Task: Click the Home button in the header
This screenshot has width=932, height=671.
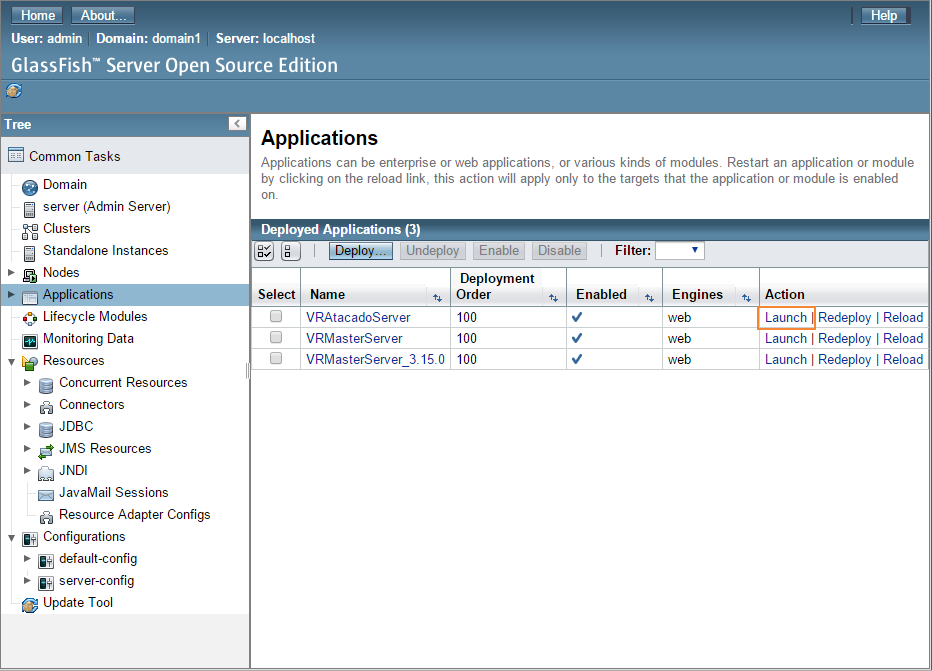Action: coord(37,15)
